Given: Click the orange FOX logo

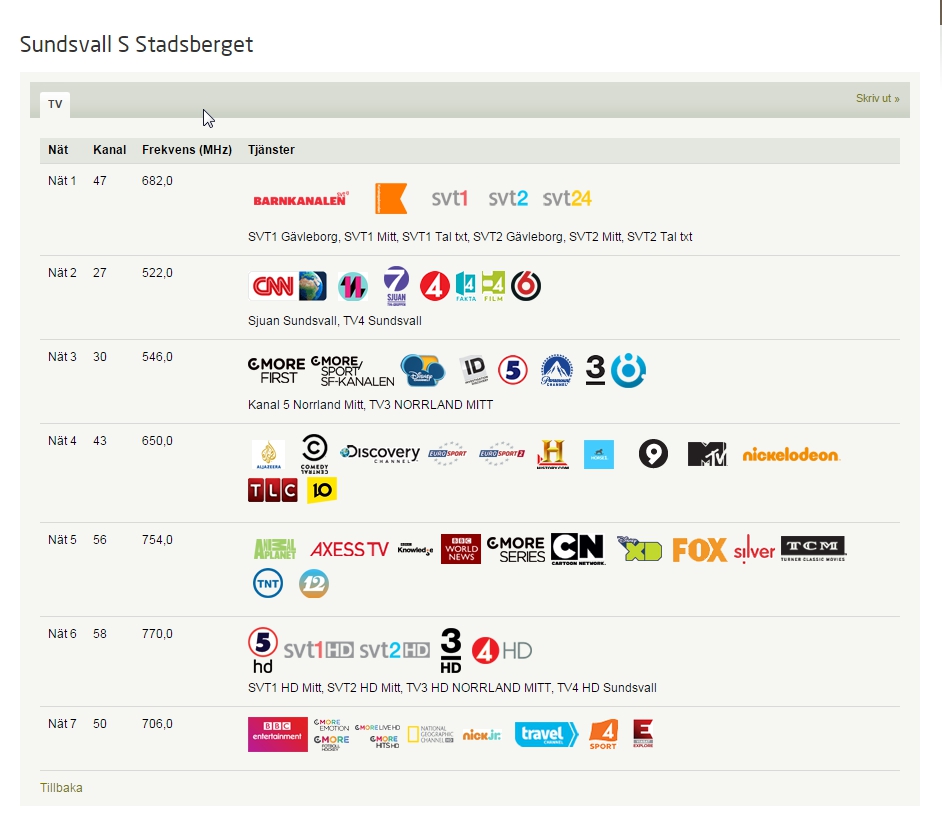Looking at the screenshot, I should [x=699, y=550].
